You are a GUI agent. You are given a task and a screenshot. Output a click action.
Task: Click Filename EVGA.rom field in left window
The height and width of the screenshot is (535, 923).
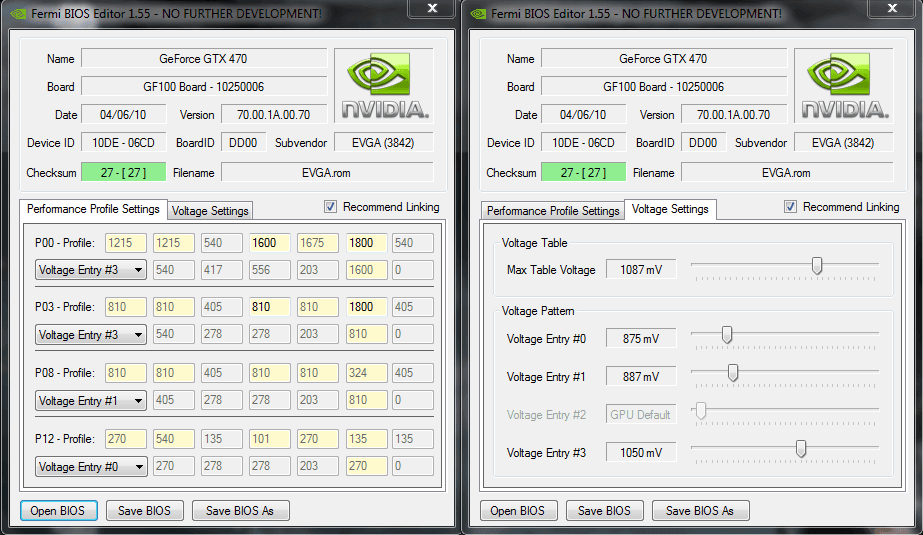327,172
